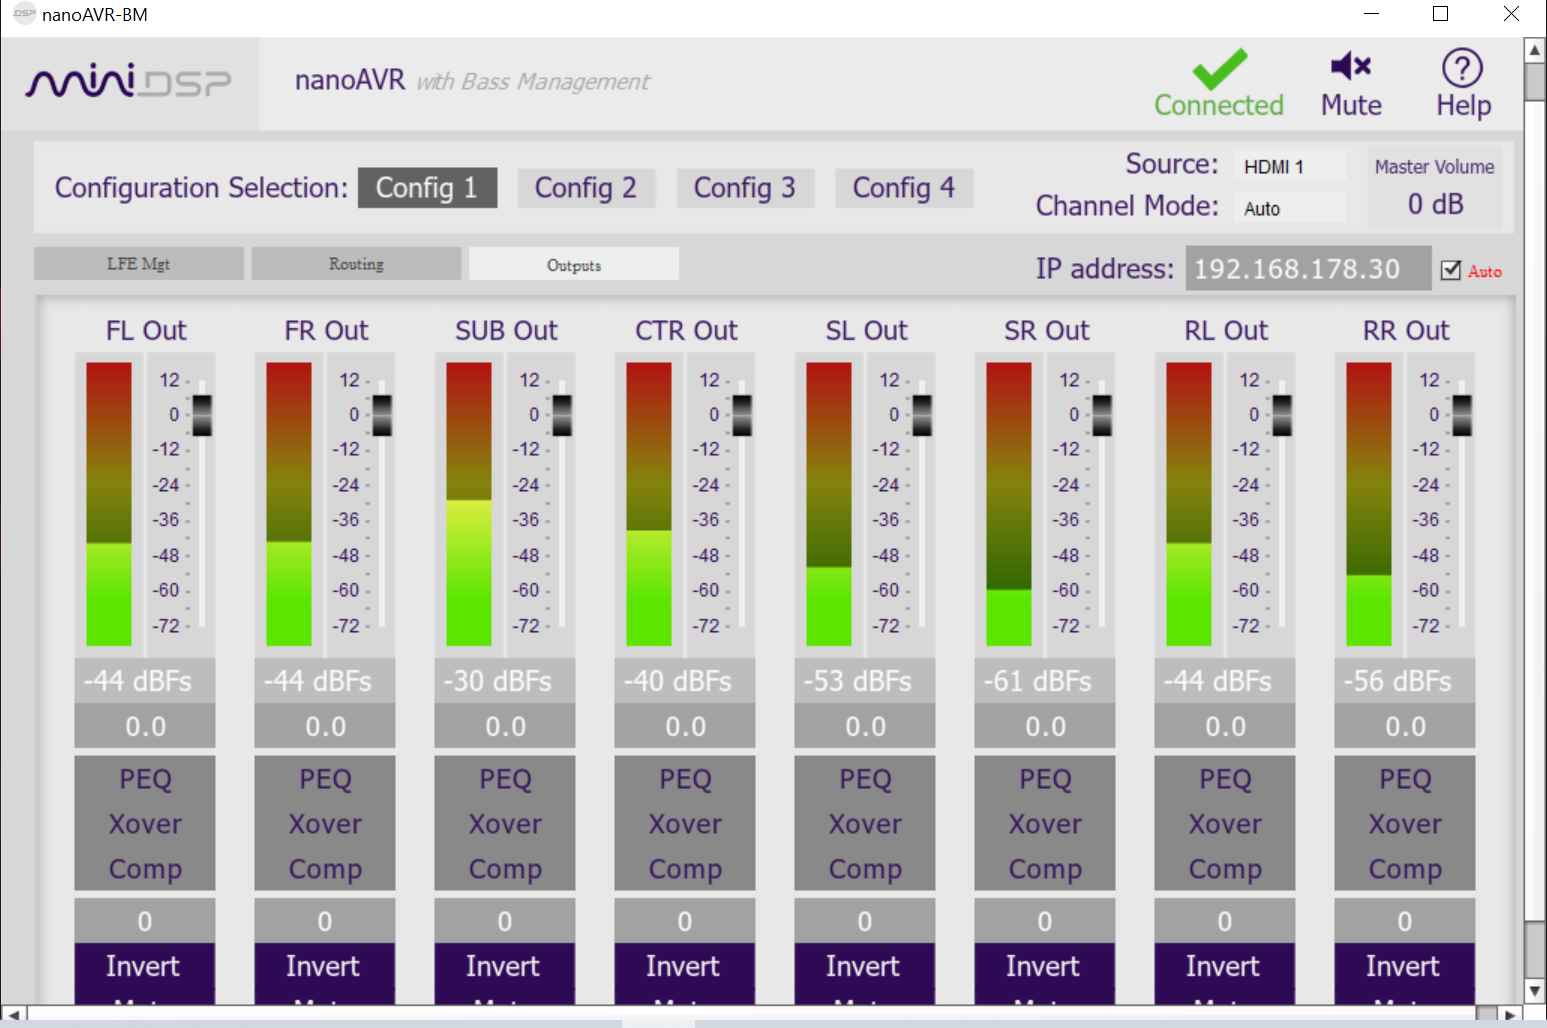The width and height of the screenshot is (1547, 1028).
Task: Invert the SUB Out channel polarity
Action: point(504,966)
